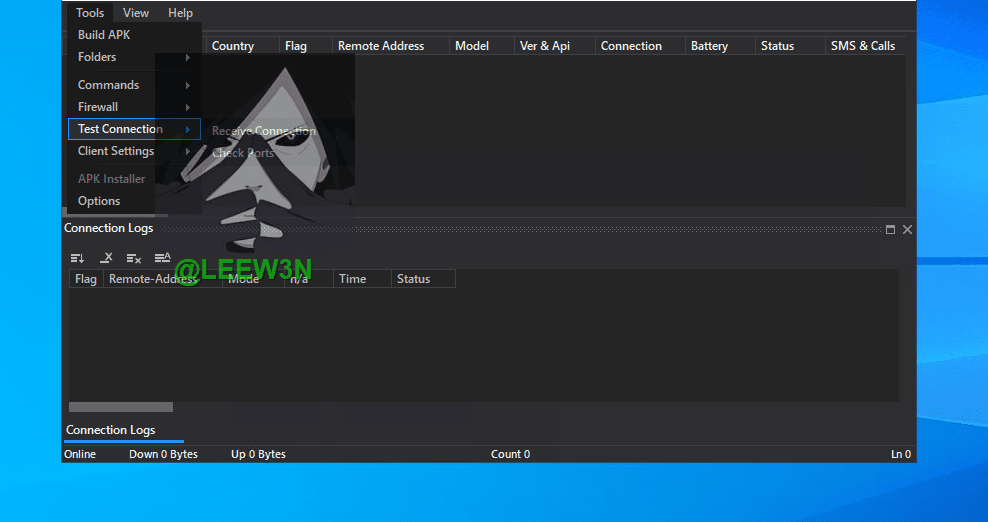This screenshot has height=522, width=988.
Task: Click the lines-with-A icon in logs toolbar
Action: click(162, 258)
